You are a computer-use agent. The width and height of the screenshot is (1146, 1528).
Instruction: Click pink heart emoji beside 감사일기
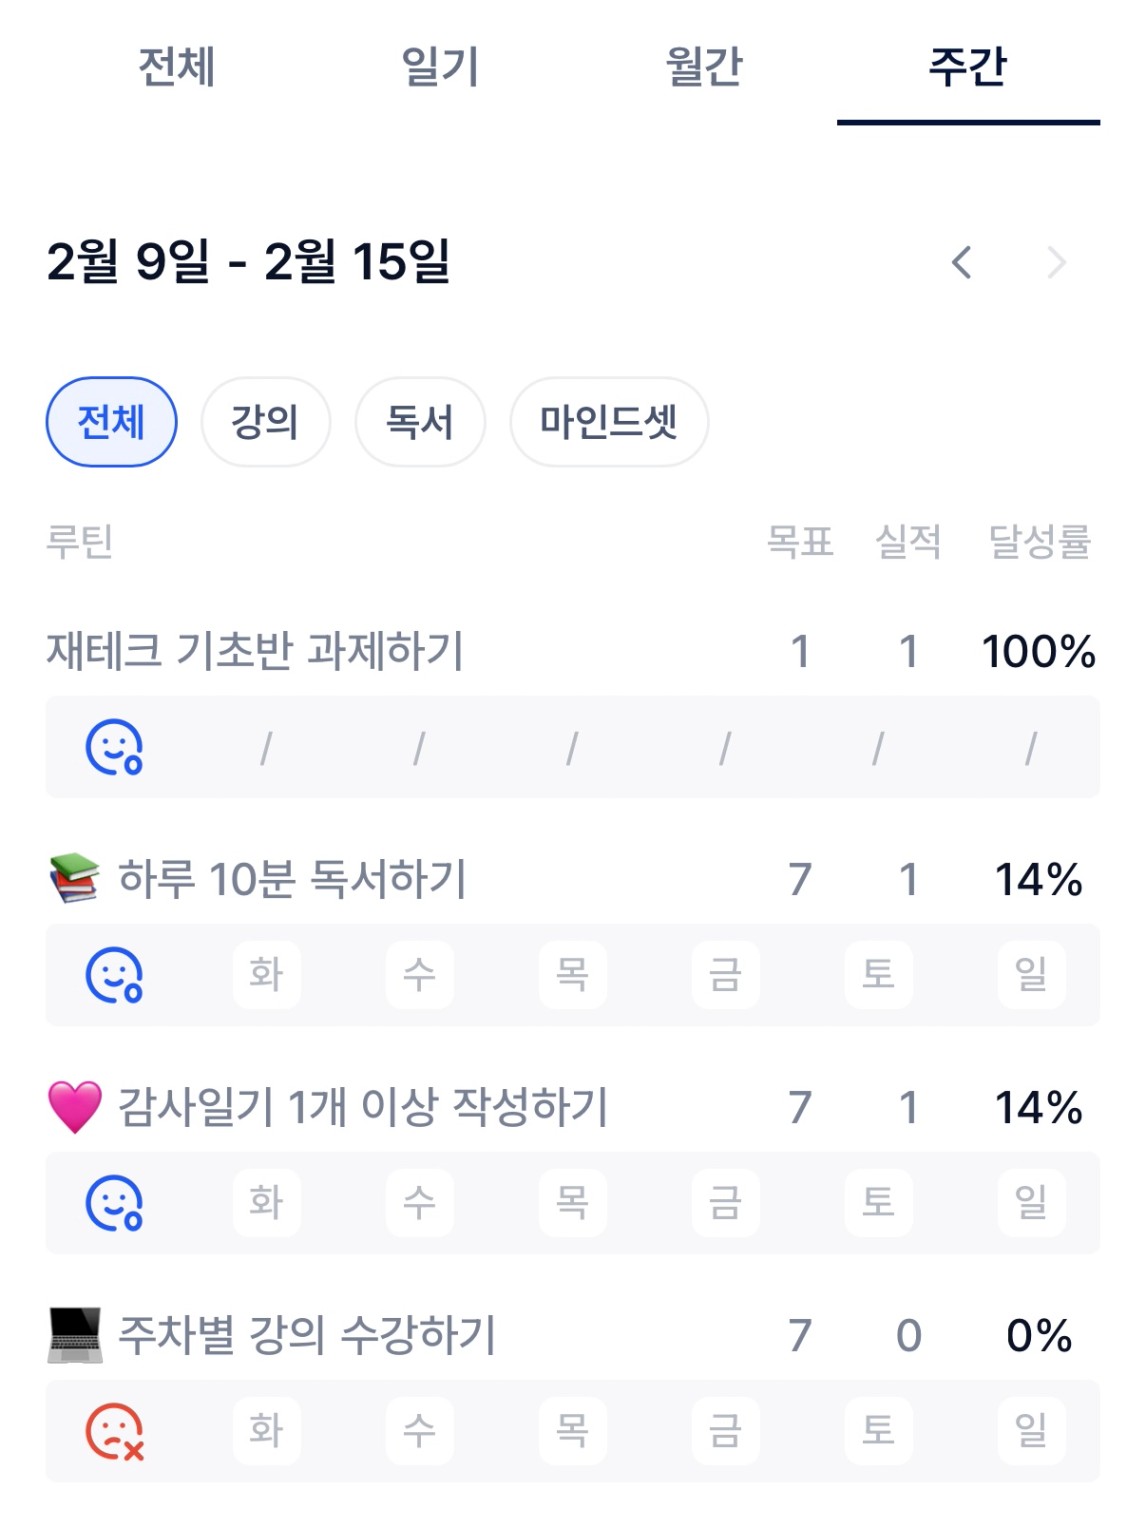75,1107
